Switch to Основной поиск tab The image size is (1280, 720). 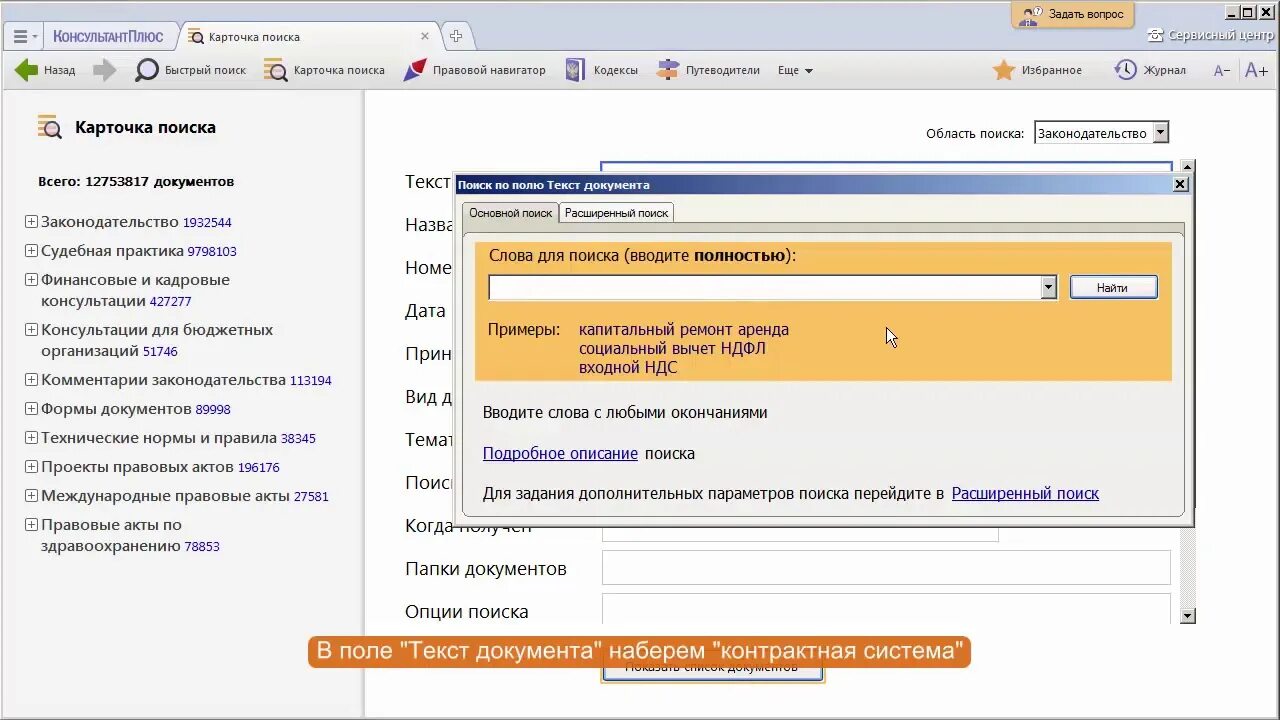point(510,213)
